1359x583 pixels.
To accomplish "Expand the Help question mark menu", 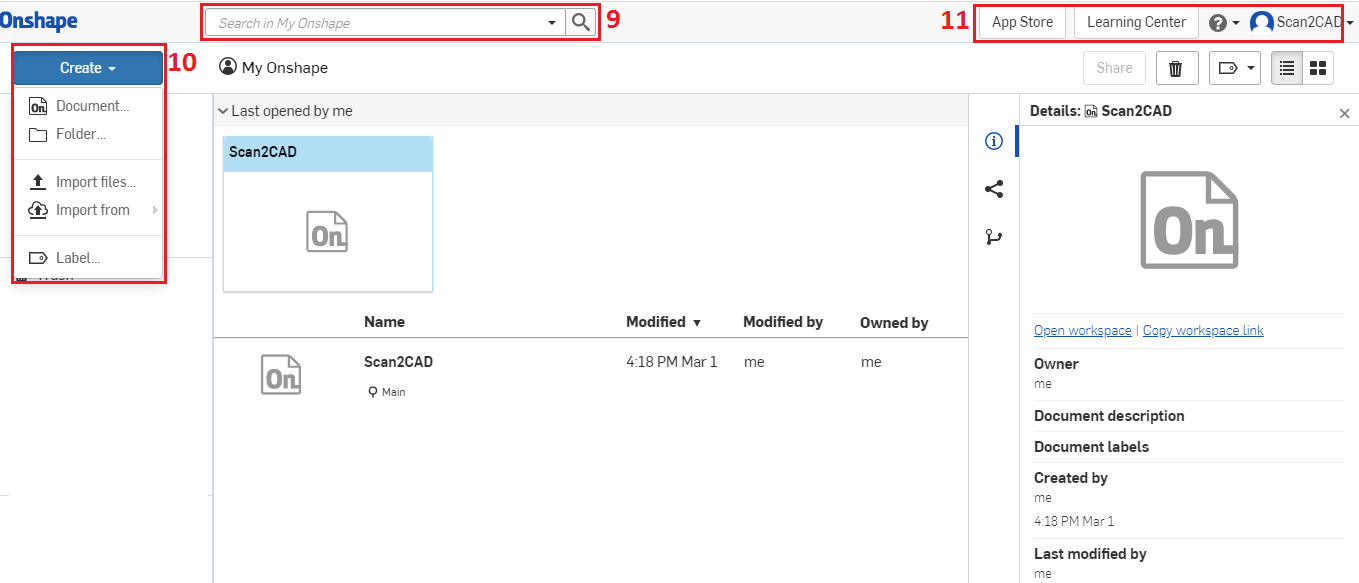I will 1223,22.
